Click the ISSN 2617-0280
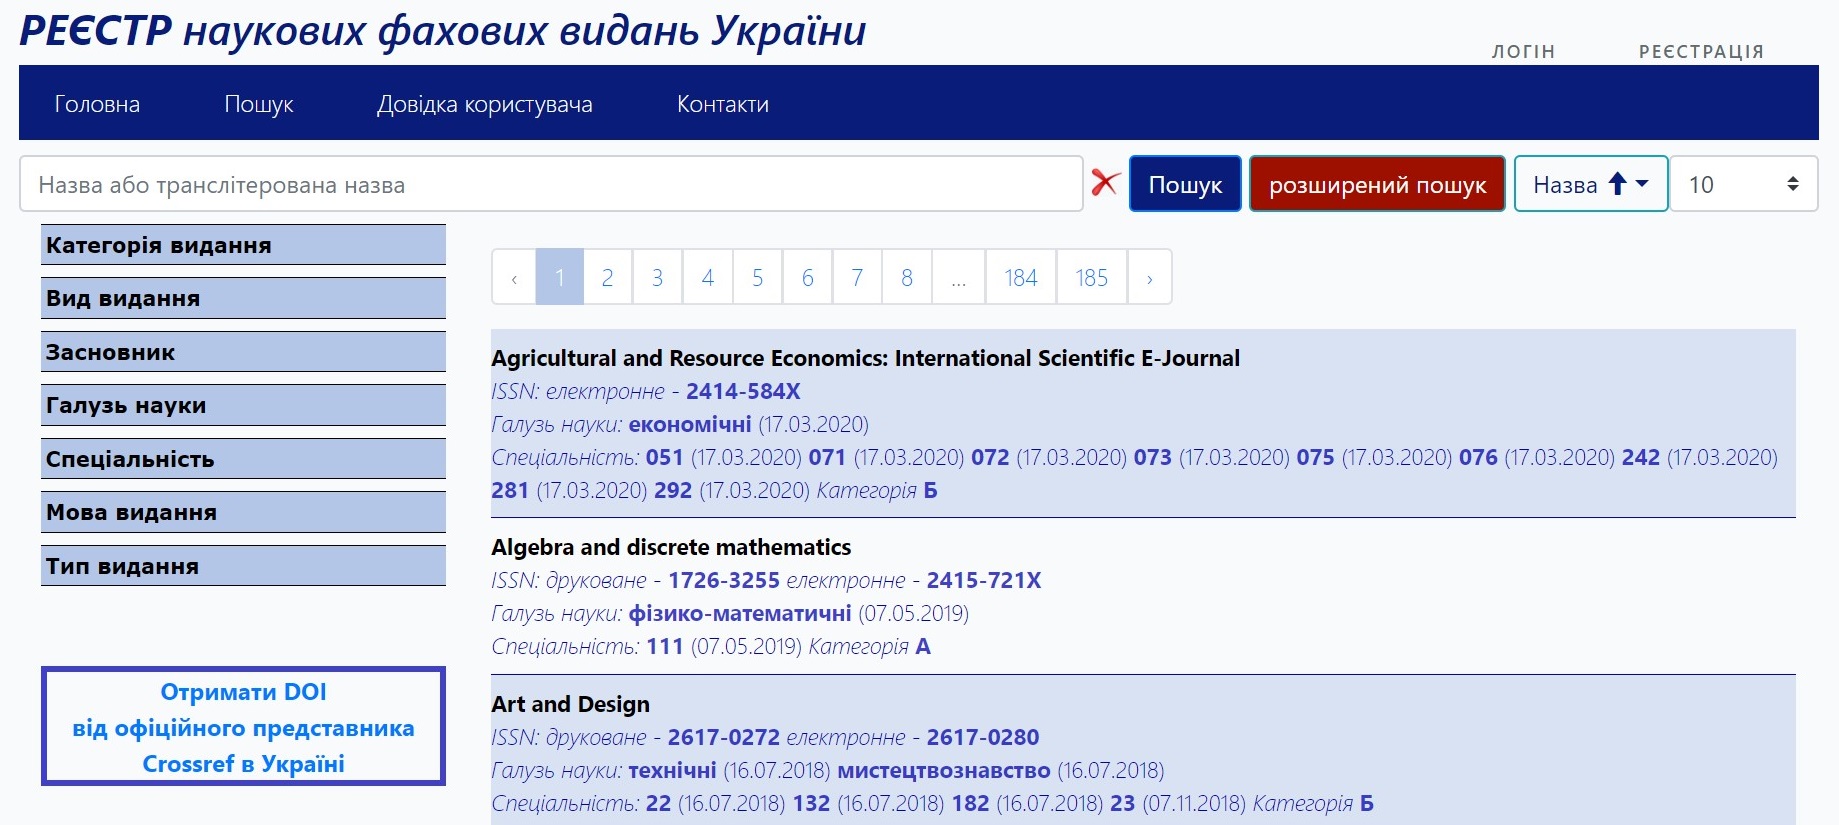The height and width of the screenshot is (825, 1839). tap(983, 737)
